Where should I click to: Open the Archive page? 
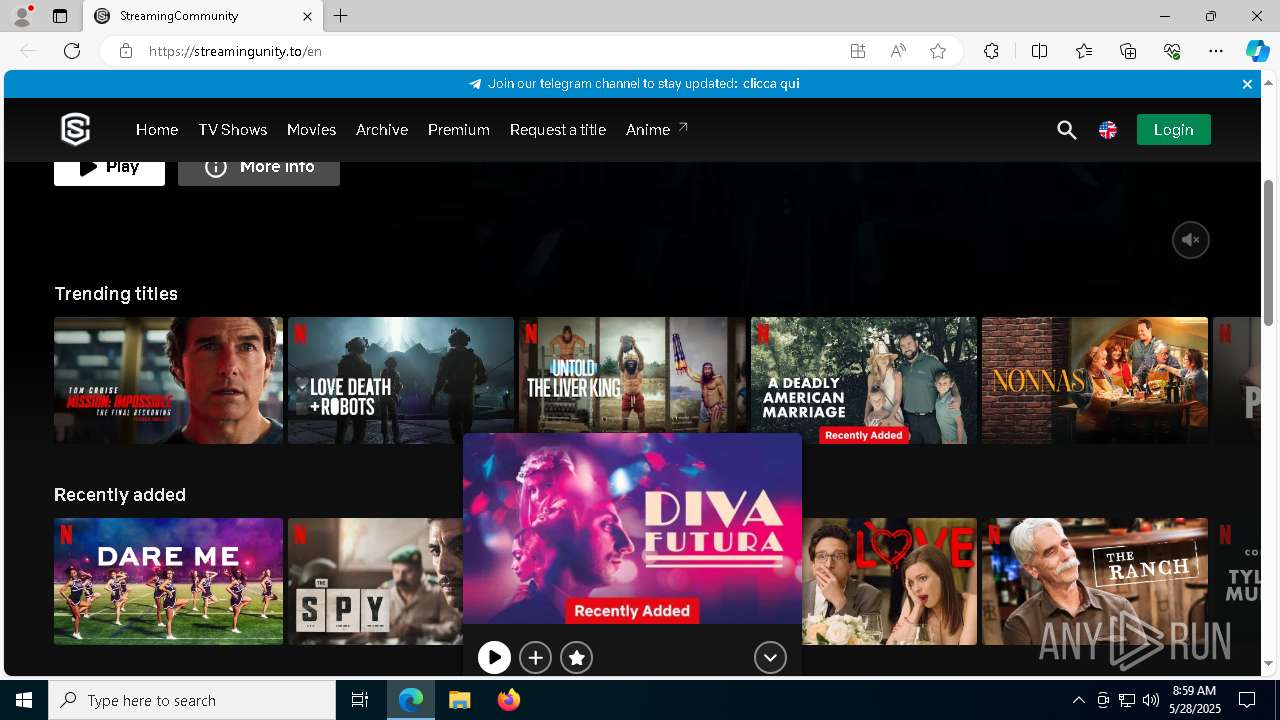pyautogui.click(x=382, y=130)
